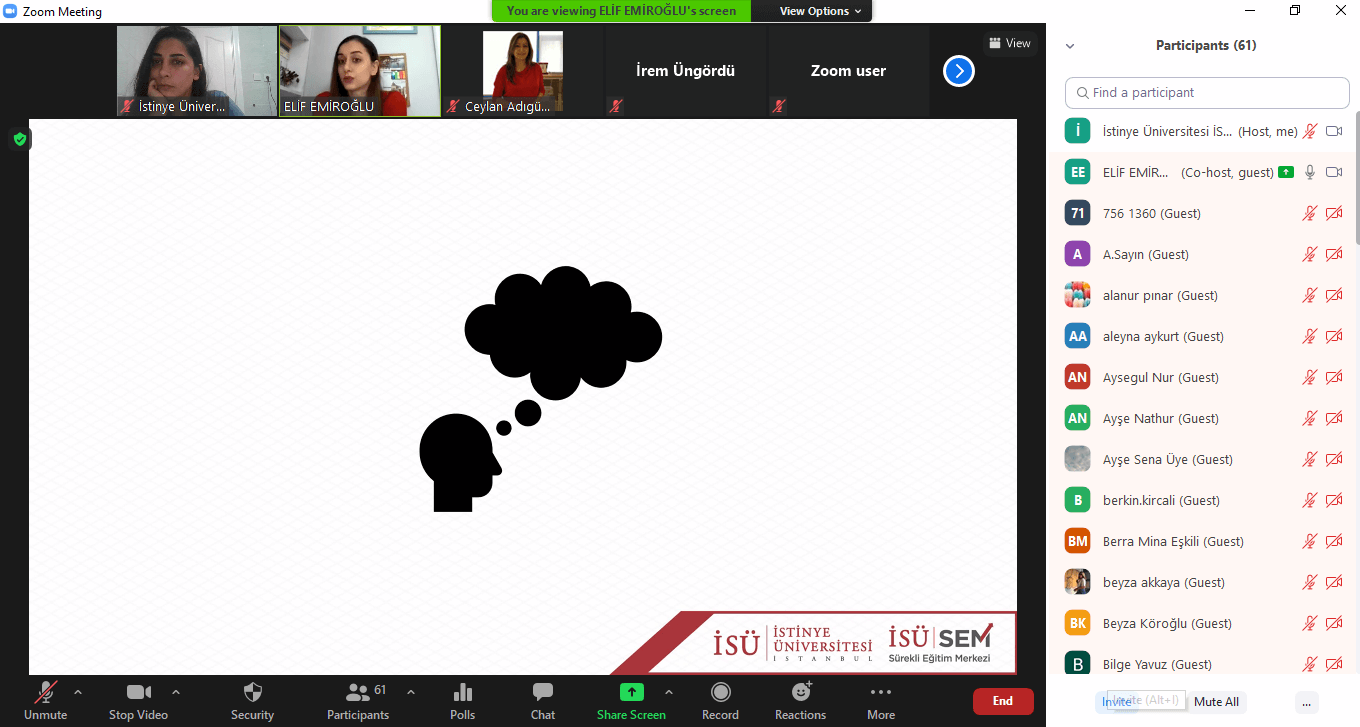The width and height of the screenshot is (1360, 727).
Task: Click the Find a participant search field
Action: point(1207,93)
